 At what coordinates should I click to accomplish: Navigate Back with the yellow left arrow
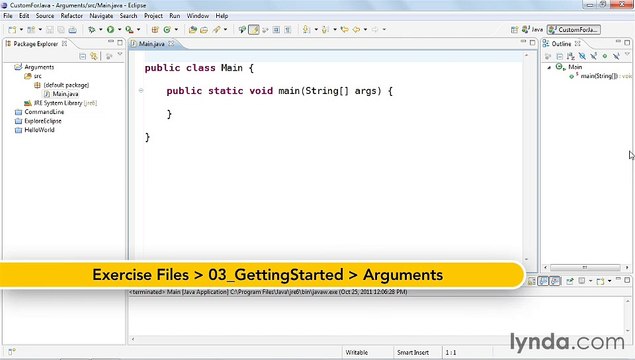(x=356, y=30)
